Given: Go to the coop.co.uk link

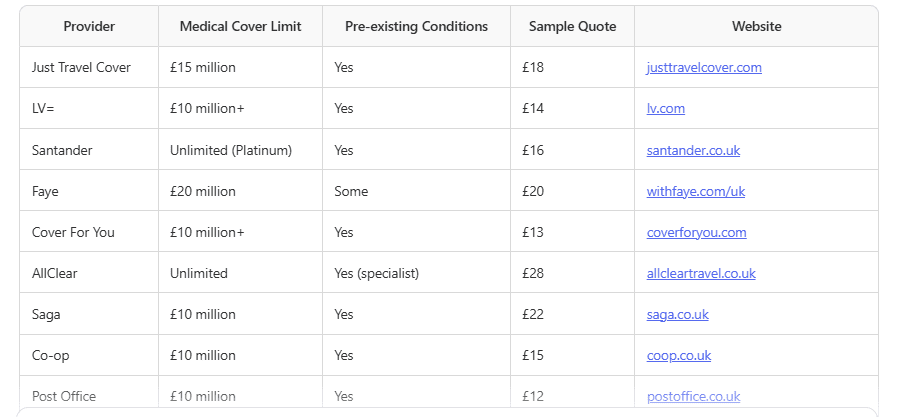Looking at the screenshot, I should pos(678,355).
